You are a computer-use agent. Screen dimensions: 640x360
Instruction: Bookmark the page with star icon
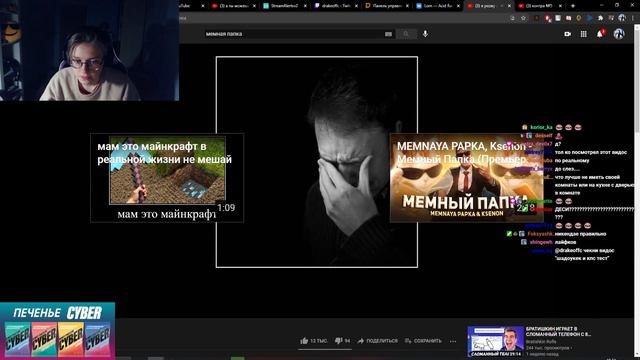tap(523, 18)
